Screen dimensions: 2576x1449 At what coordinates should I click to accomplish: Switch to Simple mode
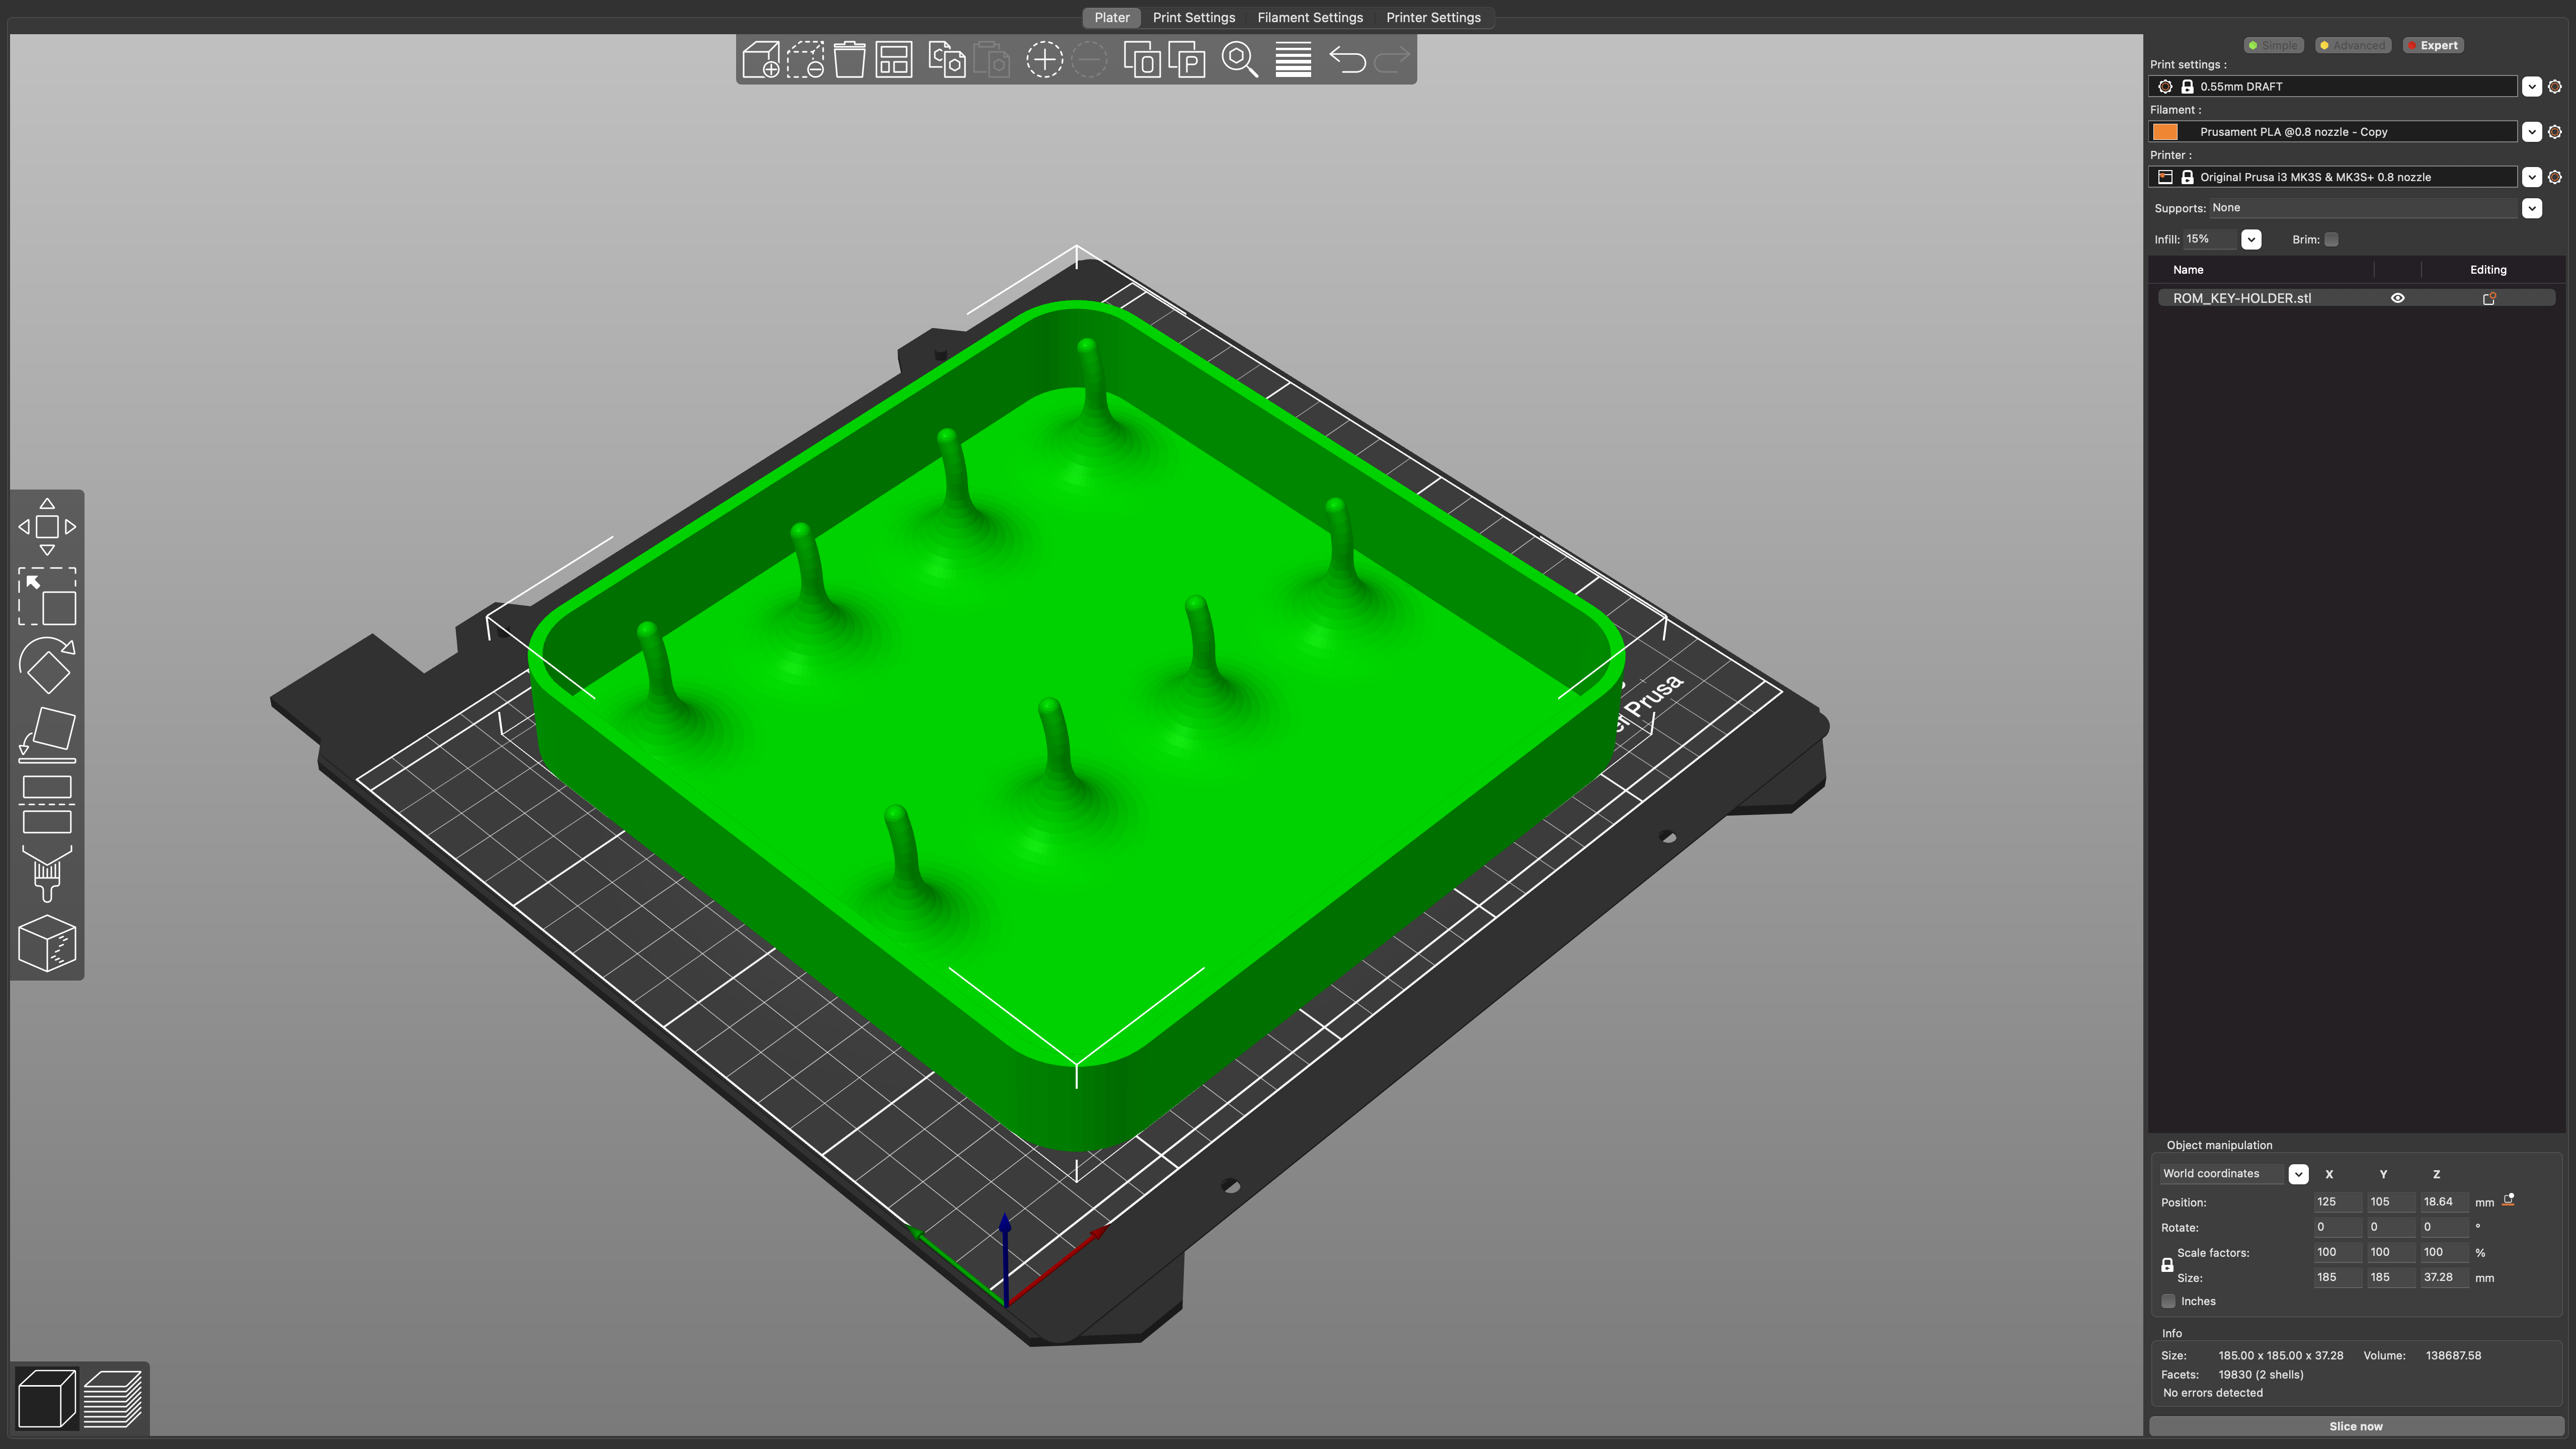[x=2274, y=45]
